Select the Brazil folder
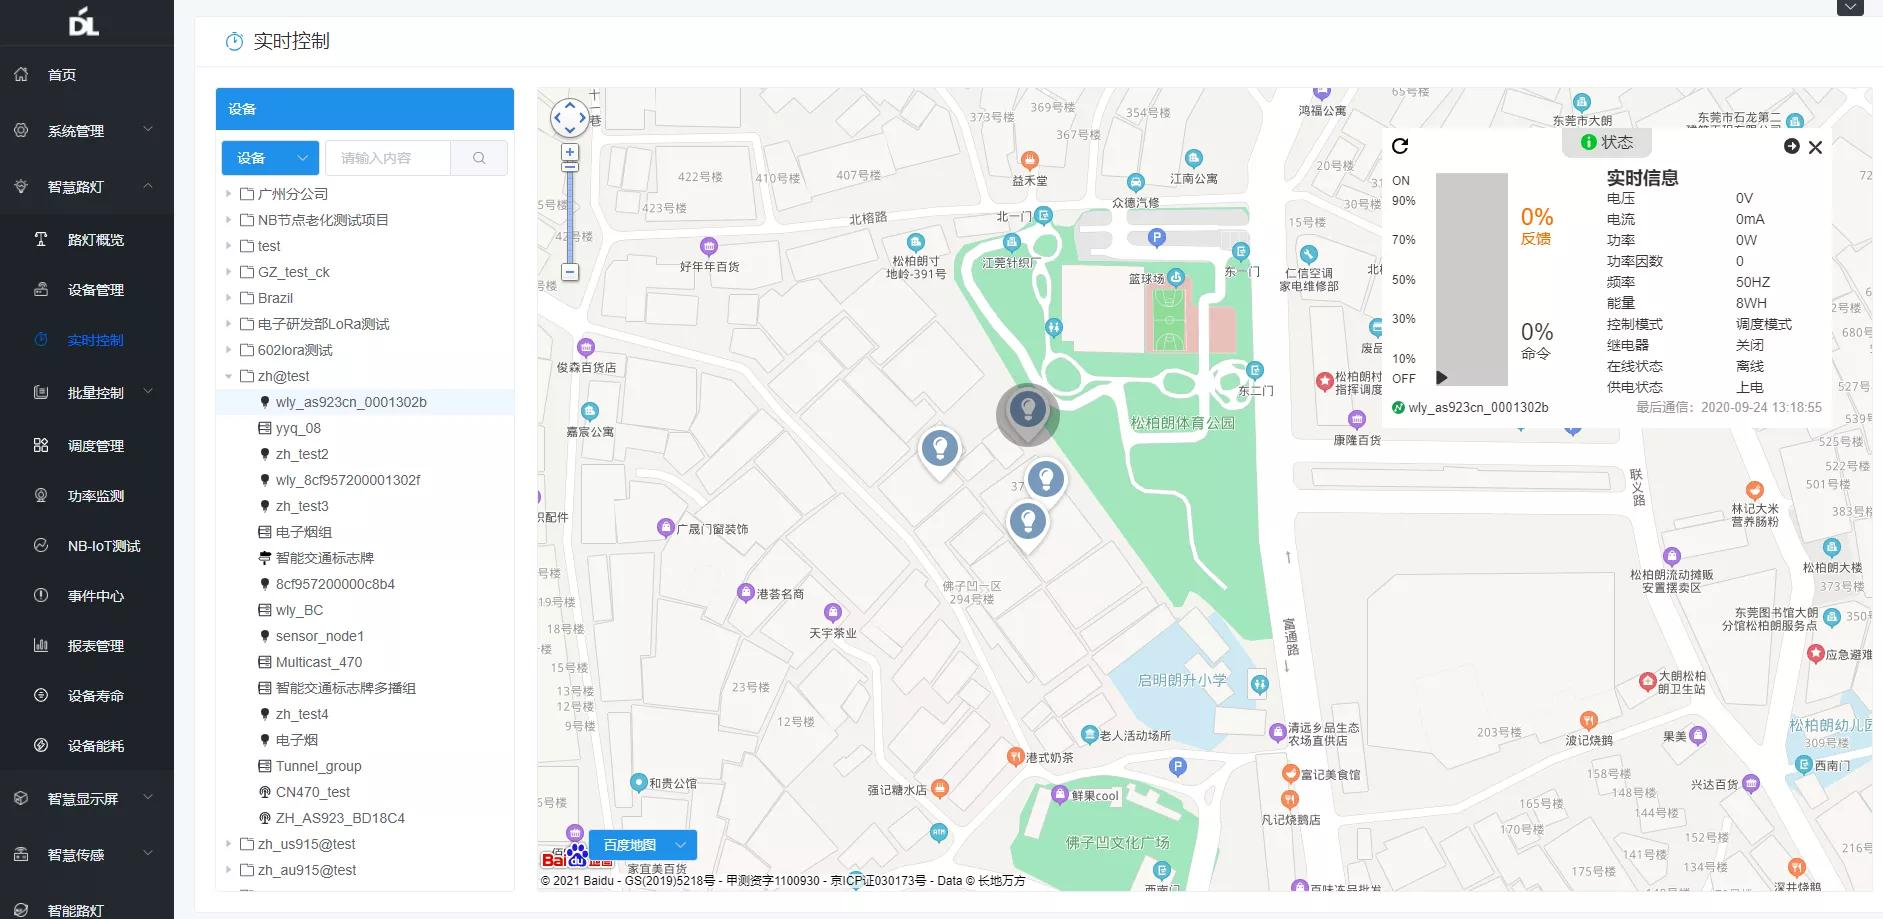The image size is (1883, 919). [275, 298]
